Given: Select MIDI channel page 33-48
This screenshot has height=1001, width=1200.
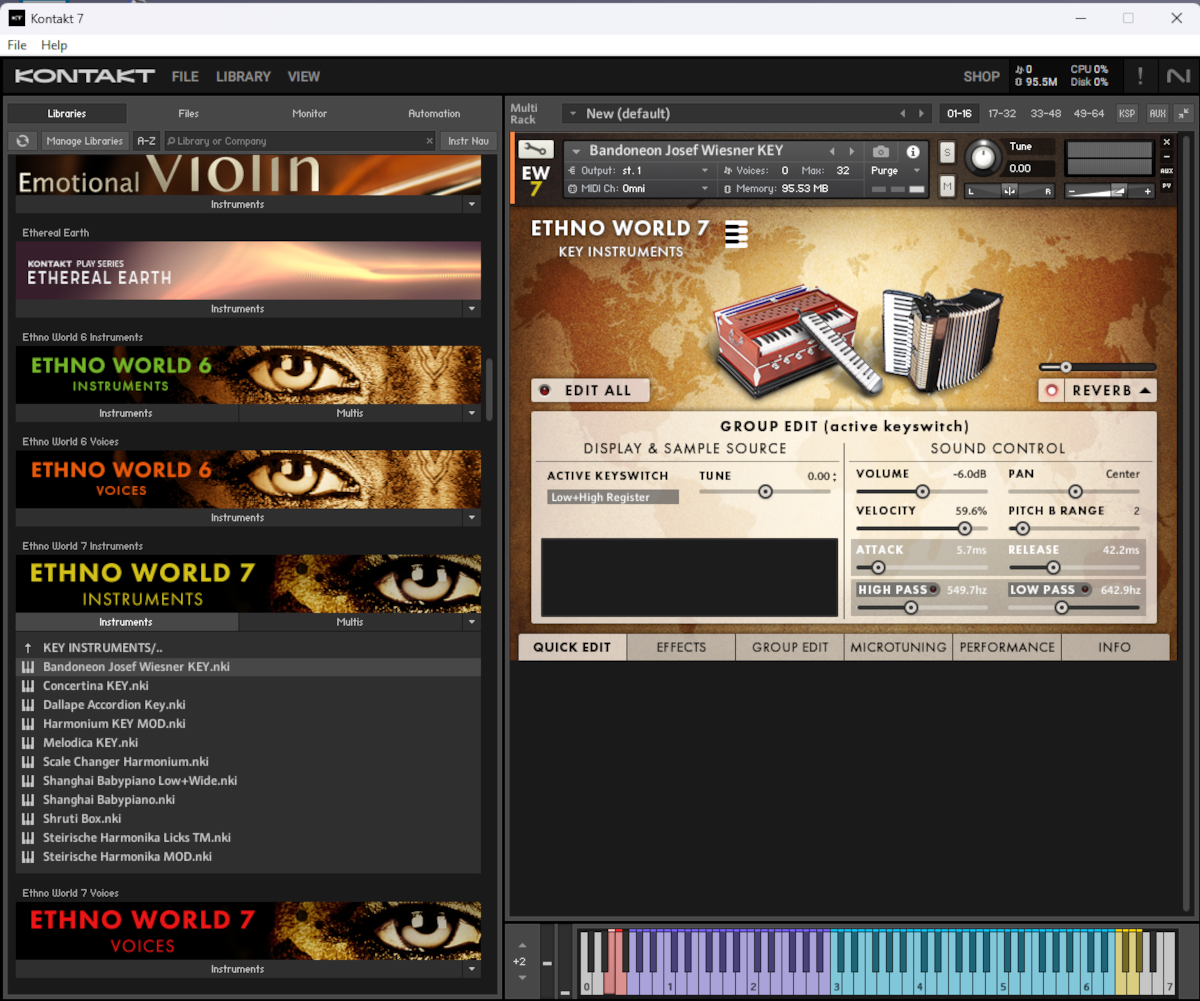Looking at the screenshot, I should coord(1045,114).
